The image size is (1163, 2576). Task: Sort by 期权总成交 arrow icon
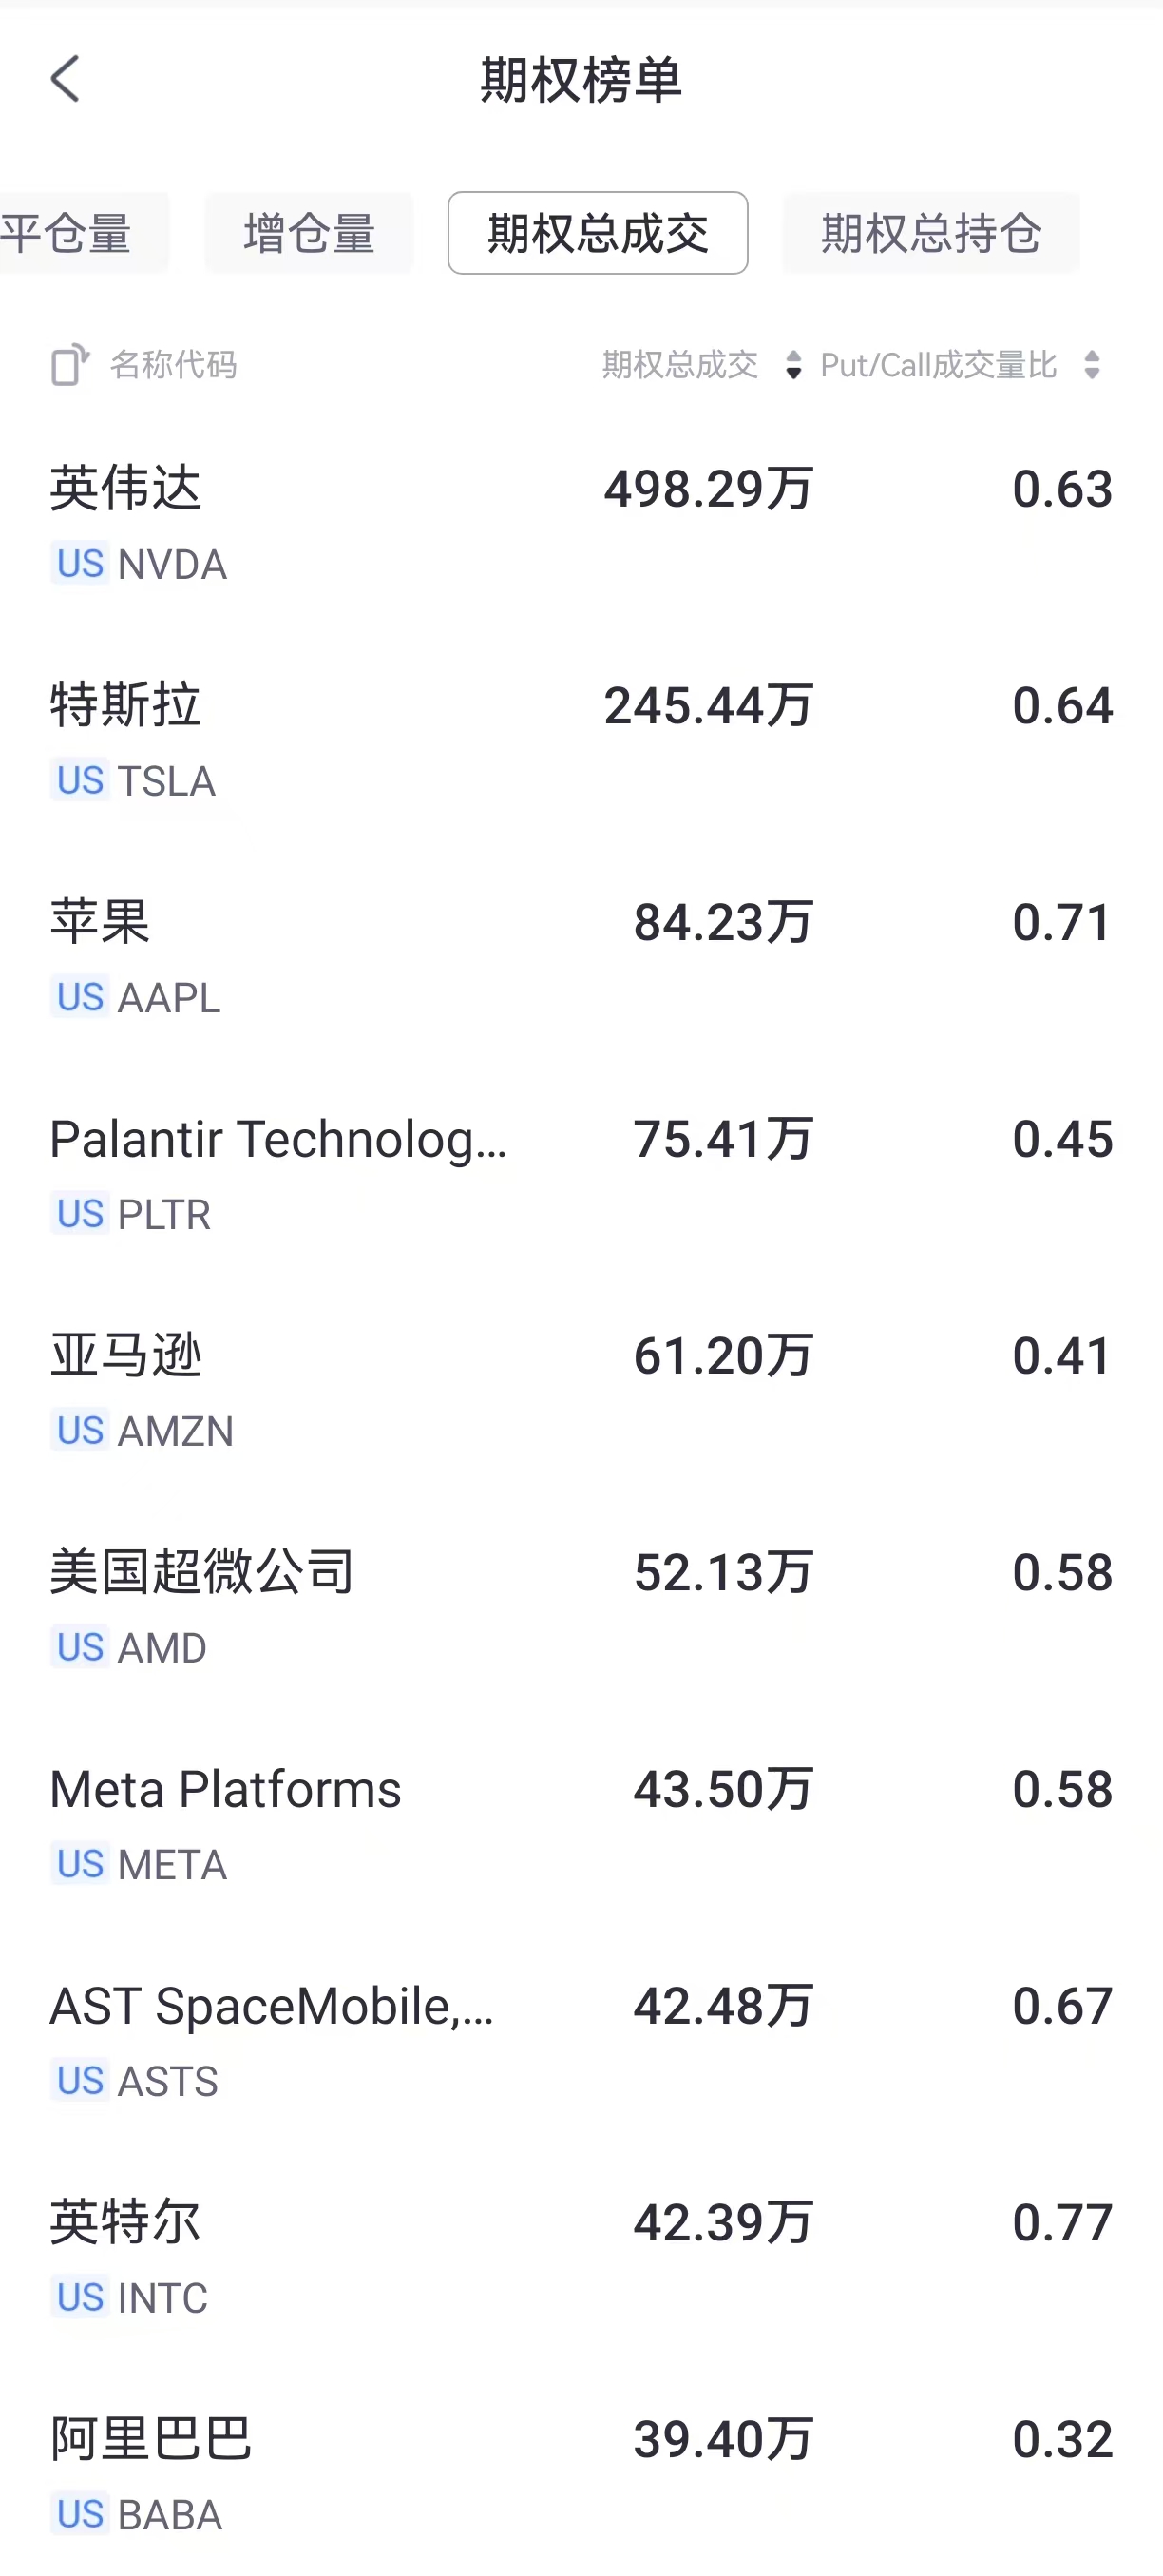tap(793, 365)
